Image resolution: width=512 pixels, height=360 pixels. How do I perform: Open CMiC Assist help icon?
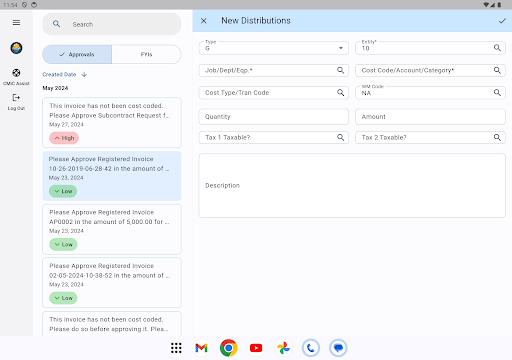click(x=16, y=73)
